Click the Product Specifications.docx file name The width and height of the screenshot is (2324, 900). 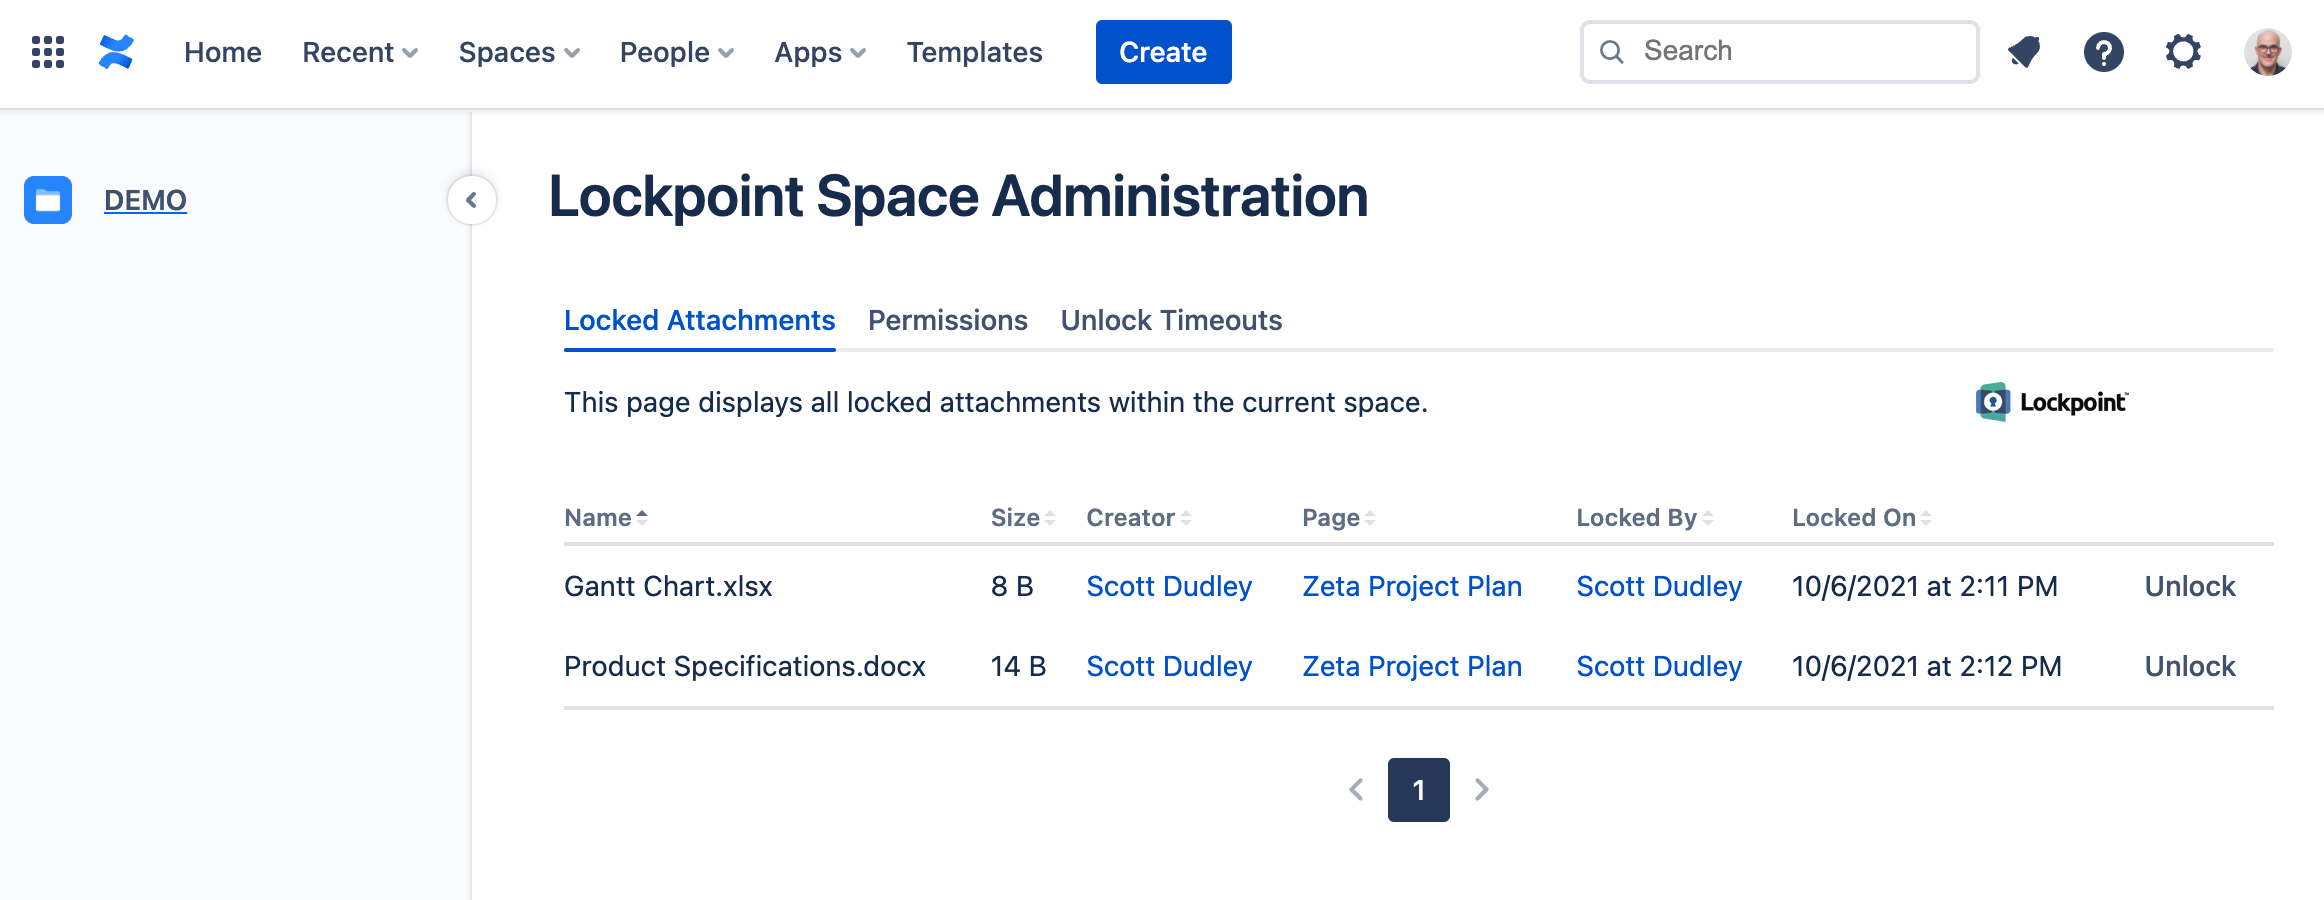745,666
